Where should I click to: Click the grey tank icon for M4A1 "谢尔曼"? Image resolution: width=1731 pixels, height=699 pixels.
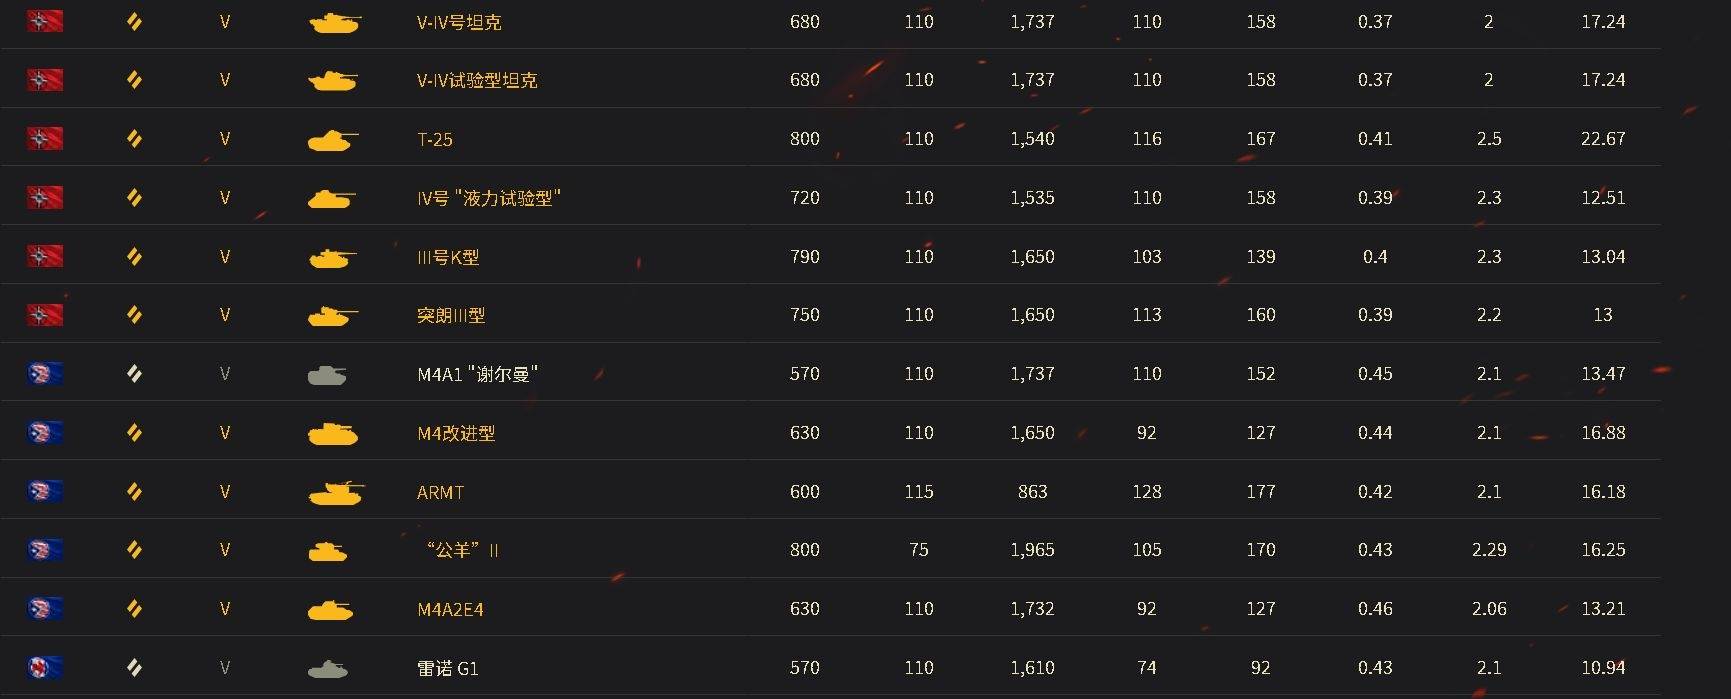click(x=327, y=375)
